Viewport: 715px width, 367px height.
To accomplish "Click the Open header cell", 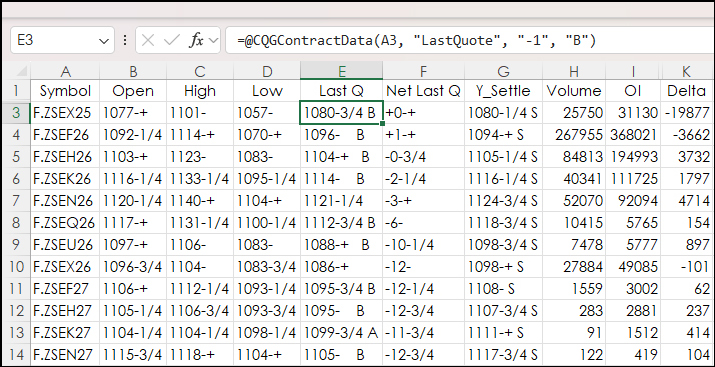I will click(133, 91).
